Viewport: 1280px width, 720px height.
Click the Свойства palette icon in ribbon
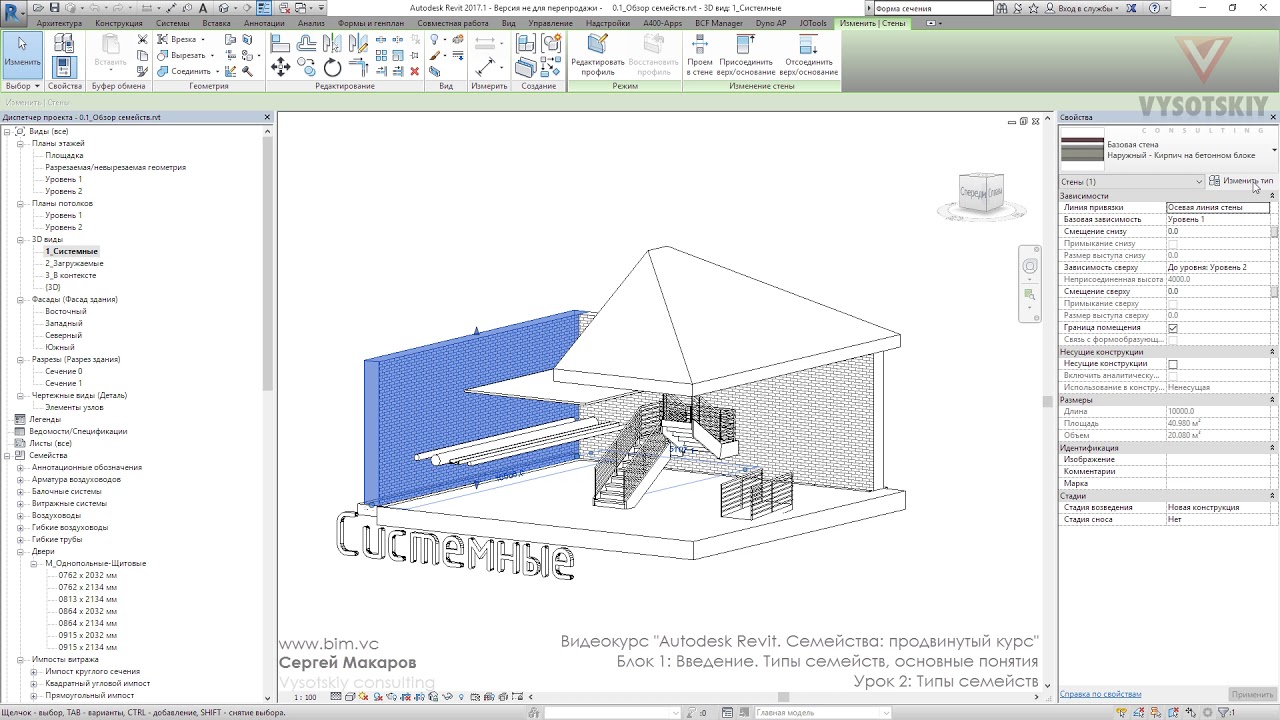pos(64,67)
